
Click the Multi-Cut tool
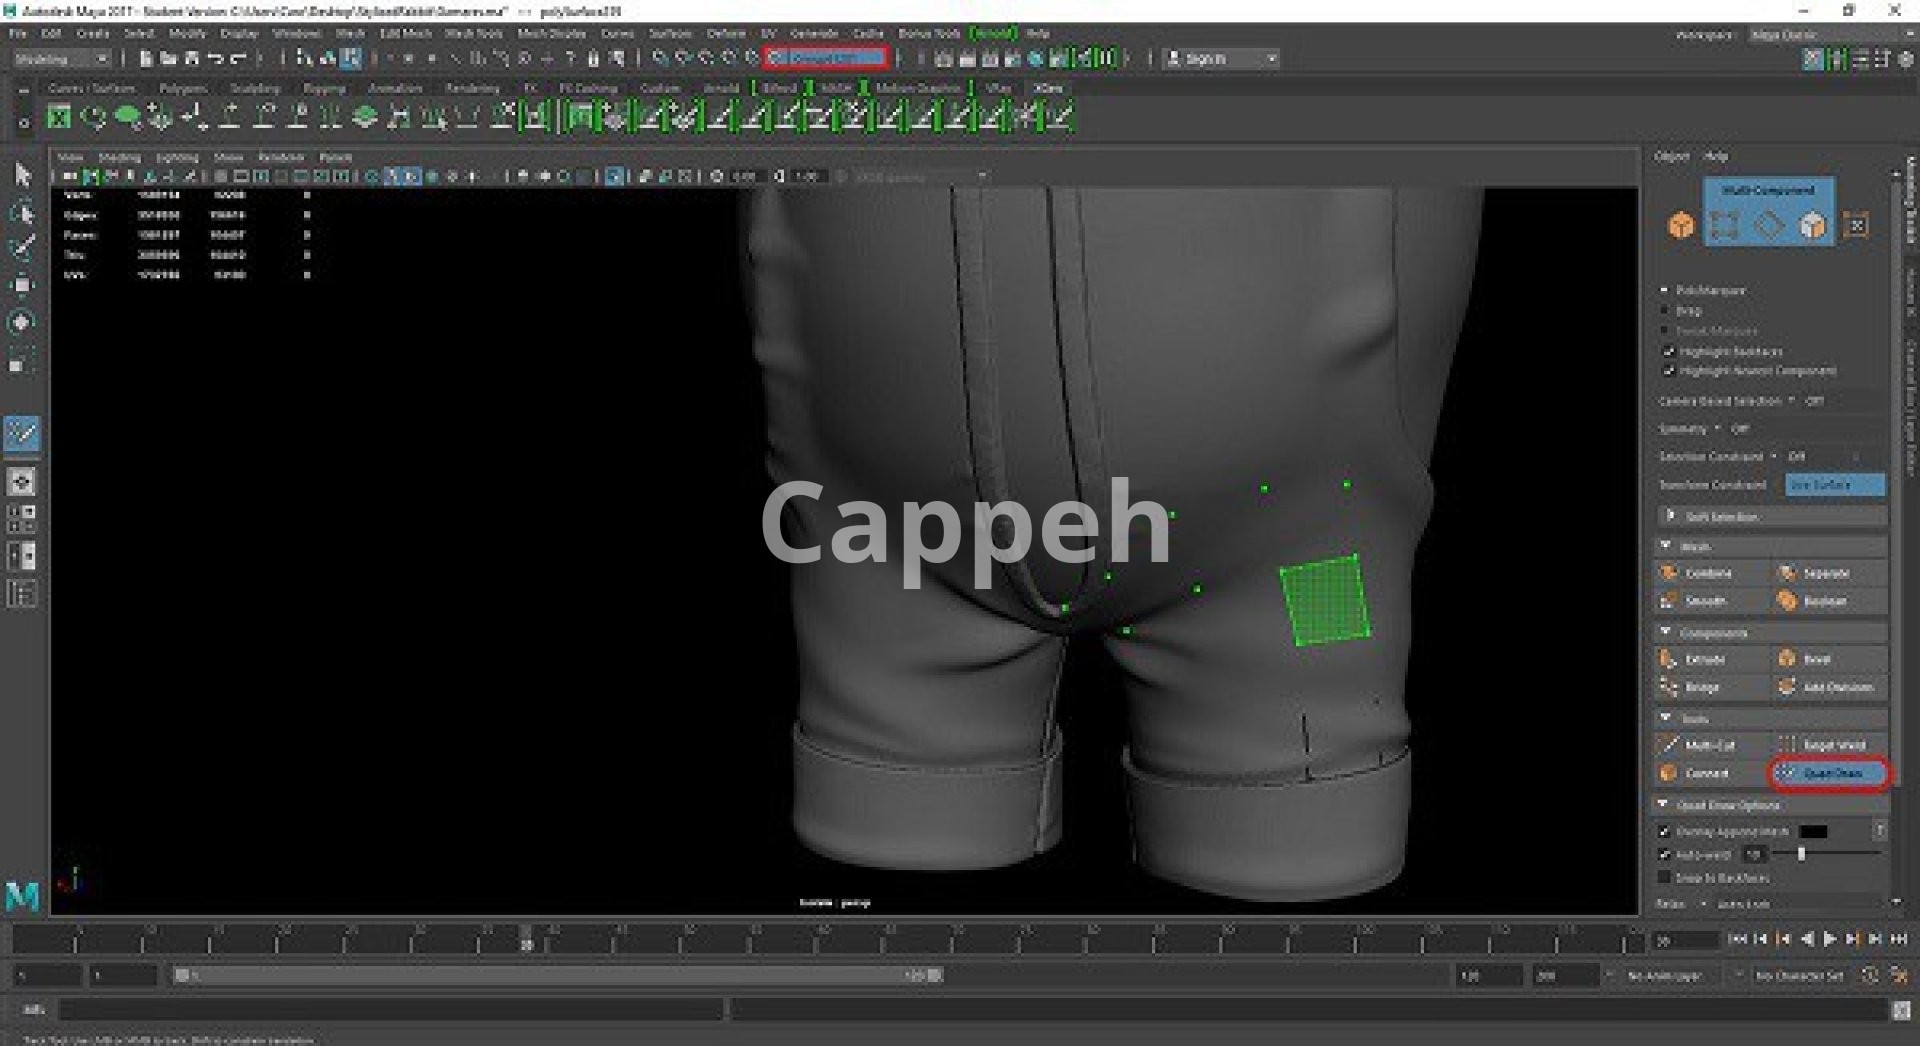pyautogui.click(x=1709, y=745)
